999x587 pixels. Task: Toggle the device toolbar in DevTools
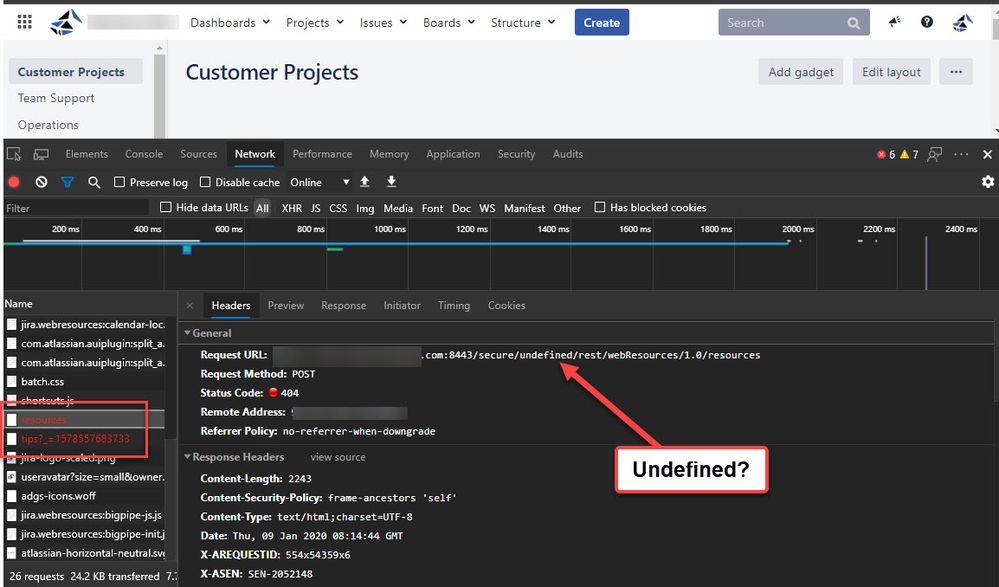(x=41, y=154)
